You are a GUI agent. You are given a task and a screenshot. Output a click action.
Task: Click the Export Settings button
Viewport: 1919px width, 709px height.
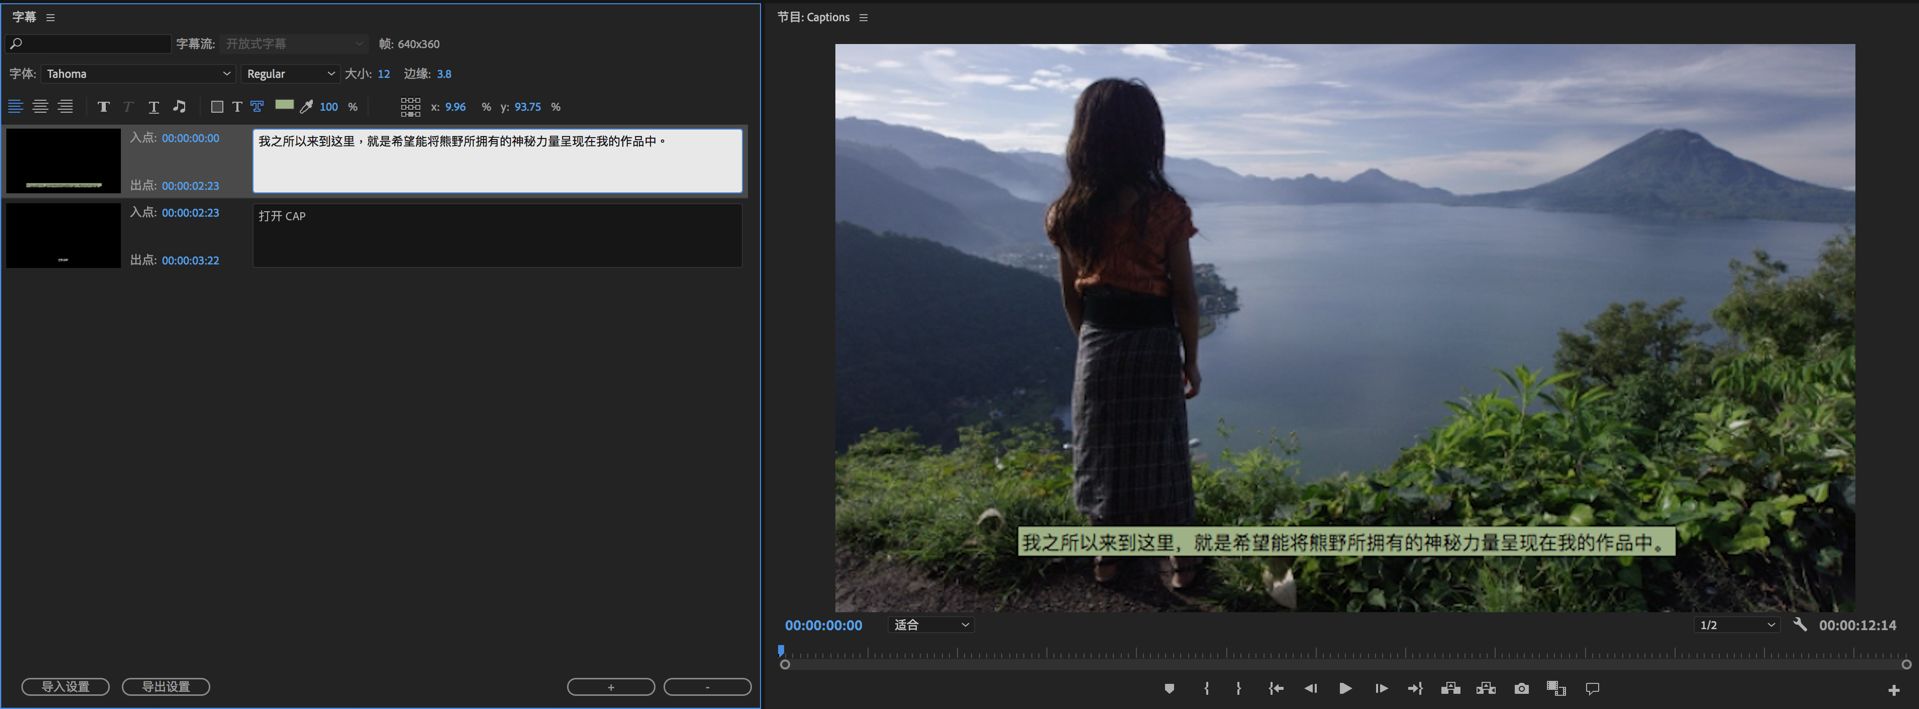(166, 687)
